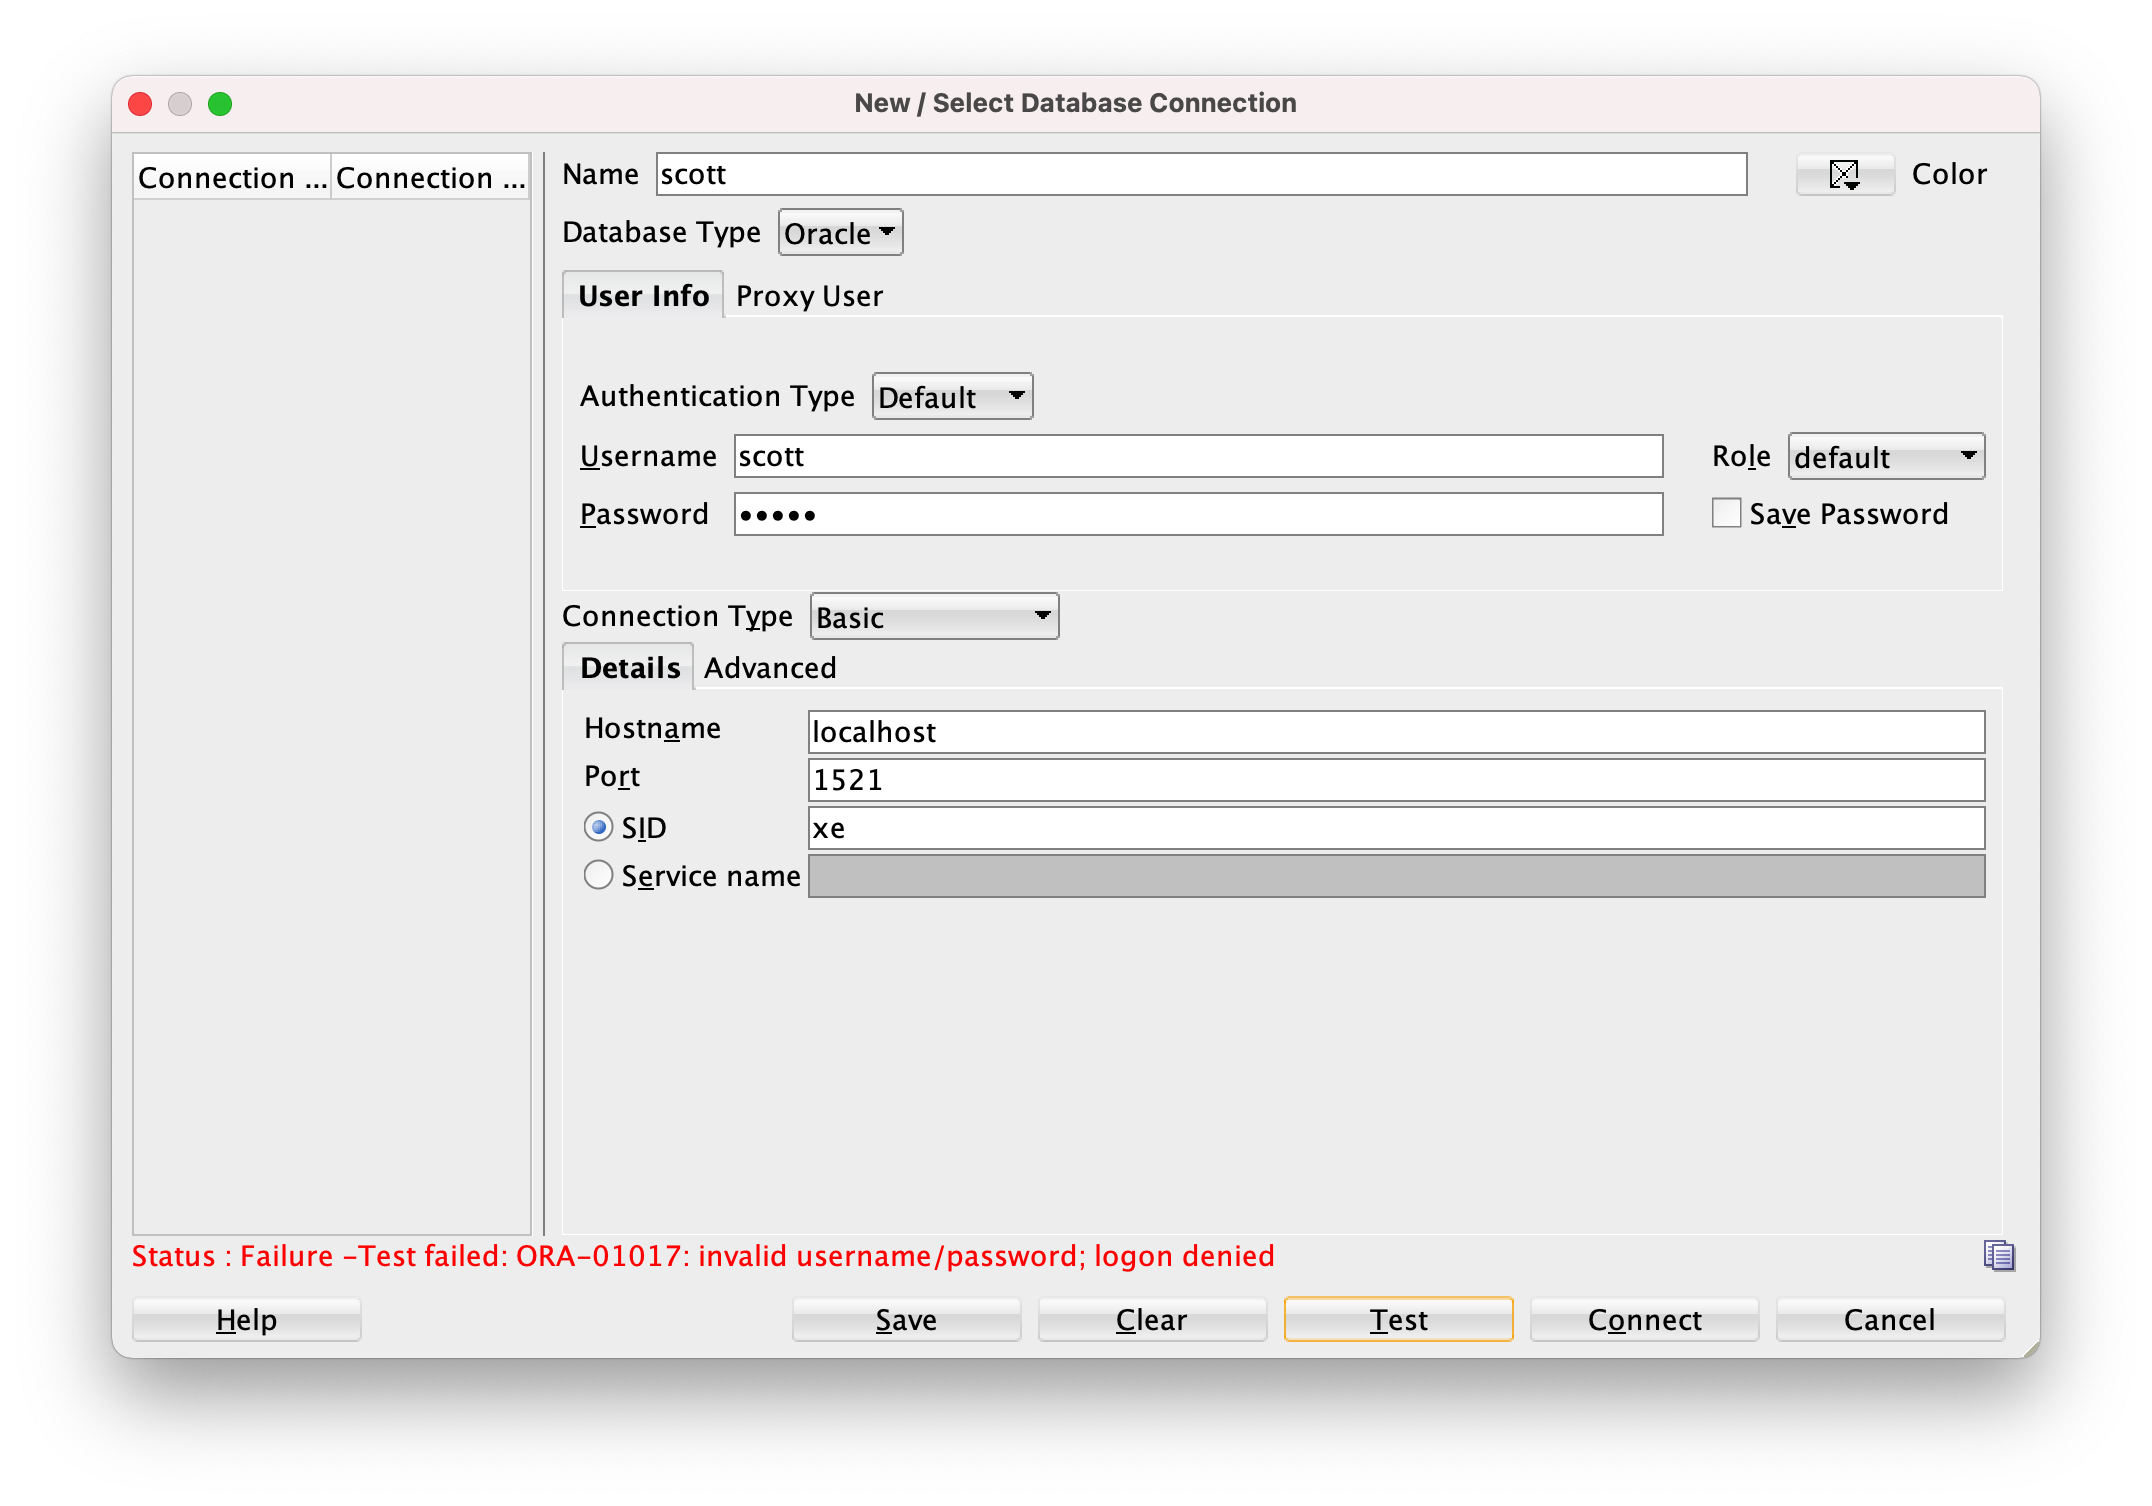This screenshot has height=1506, width=2152.
Task: Expand the Connection Type dropdown
Action: [x=934, y=617]
